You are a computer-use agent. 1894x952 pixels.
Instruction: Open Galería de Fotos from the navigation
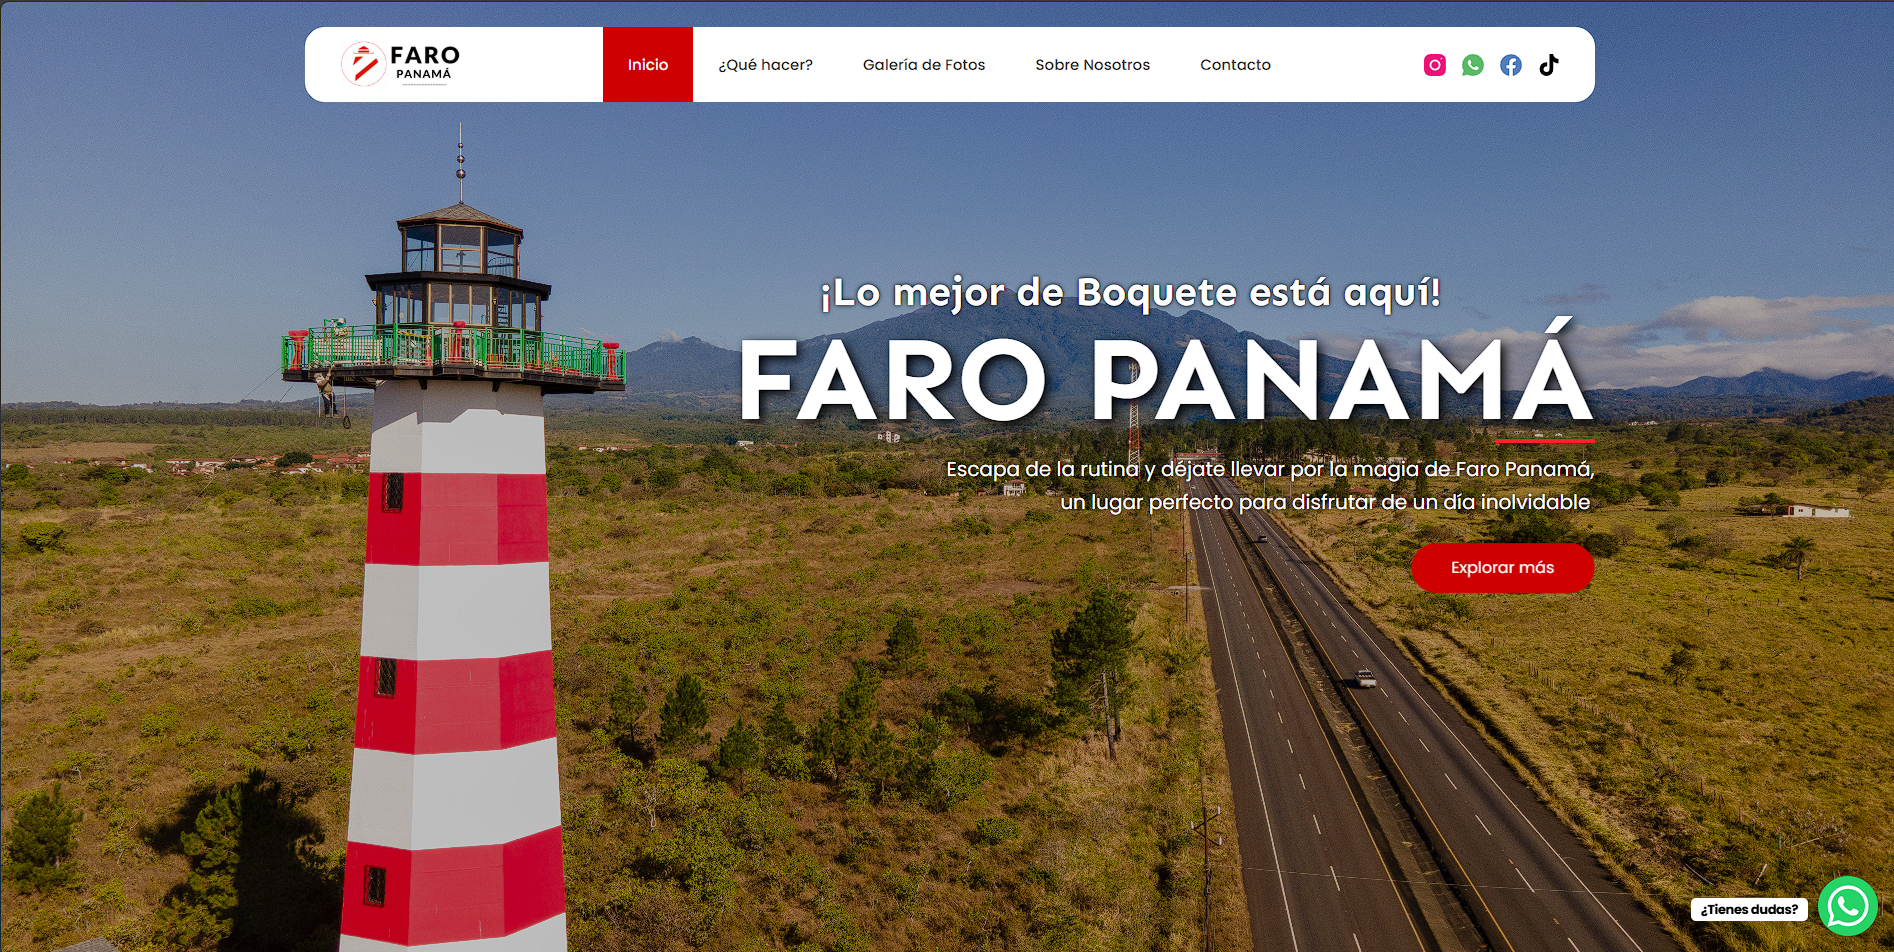tap(924, 65)
